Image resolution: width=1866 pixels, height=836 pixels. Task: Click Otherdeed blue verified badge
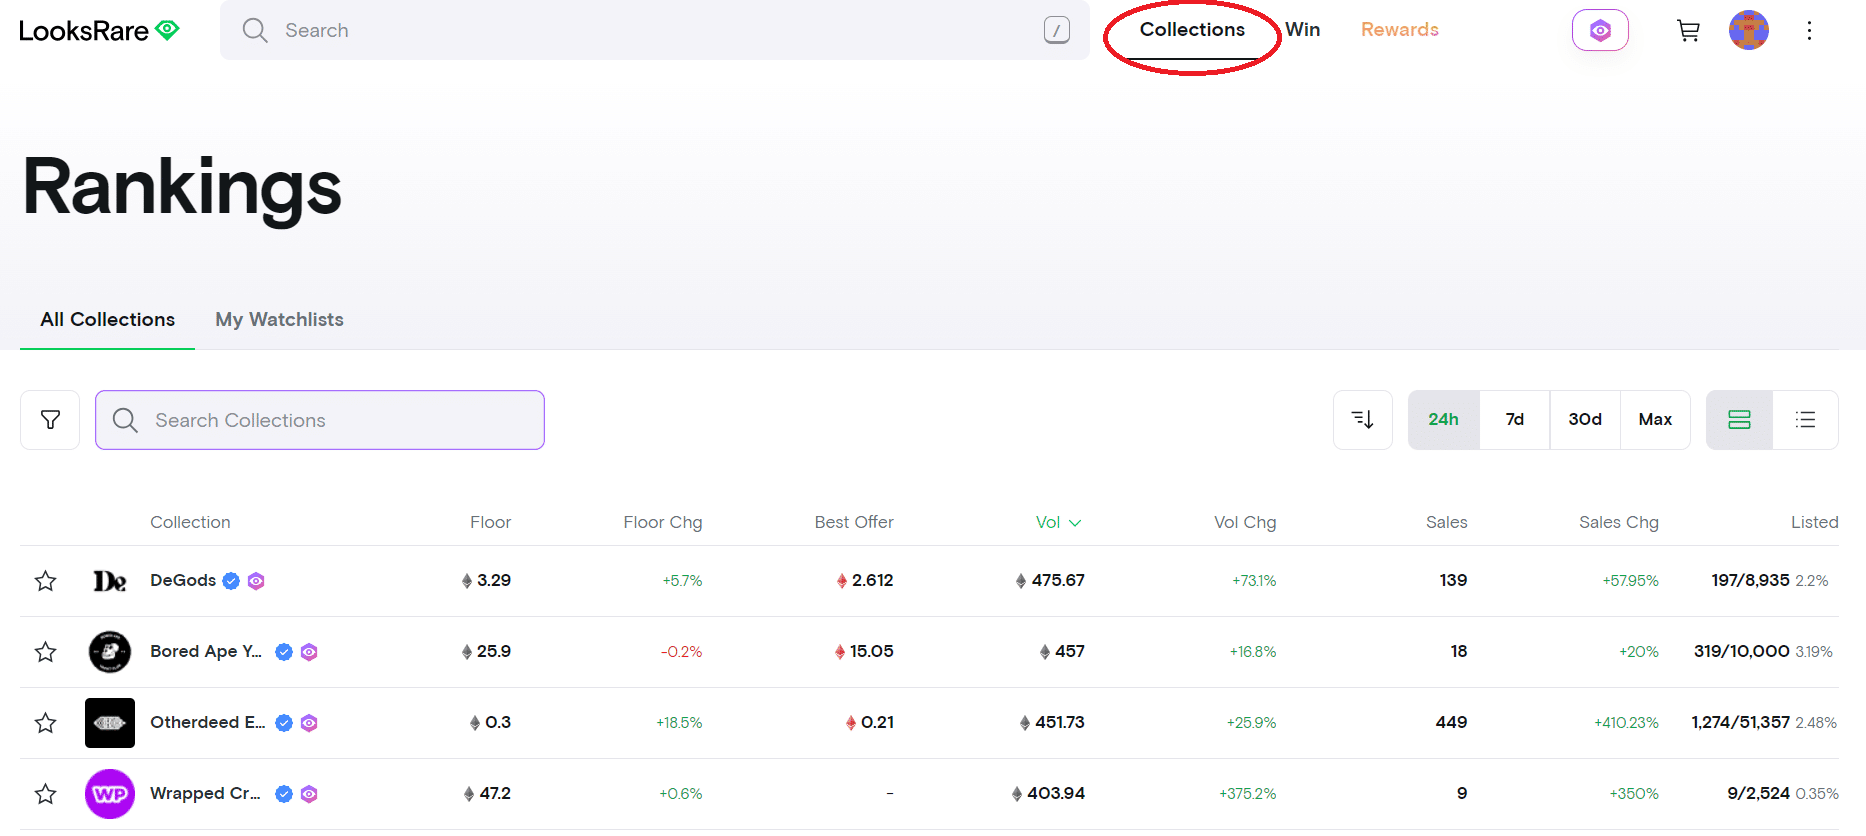click(x=284, y=723)
